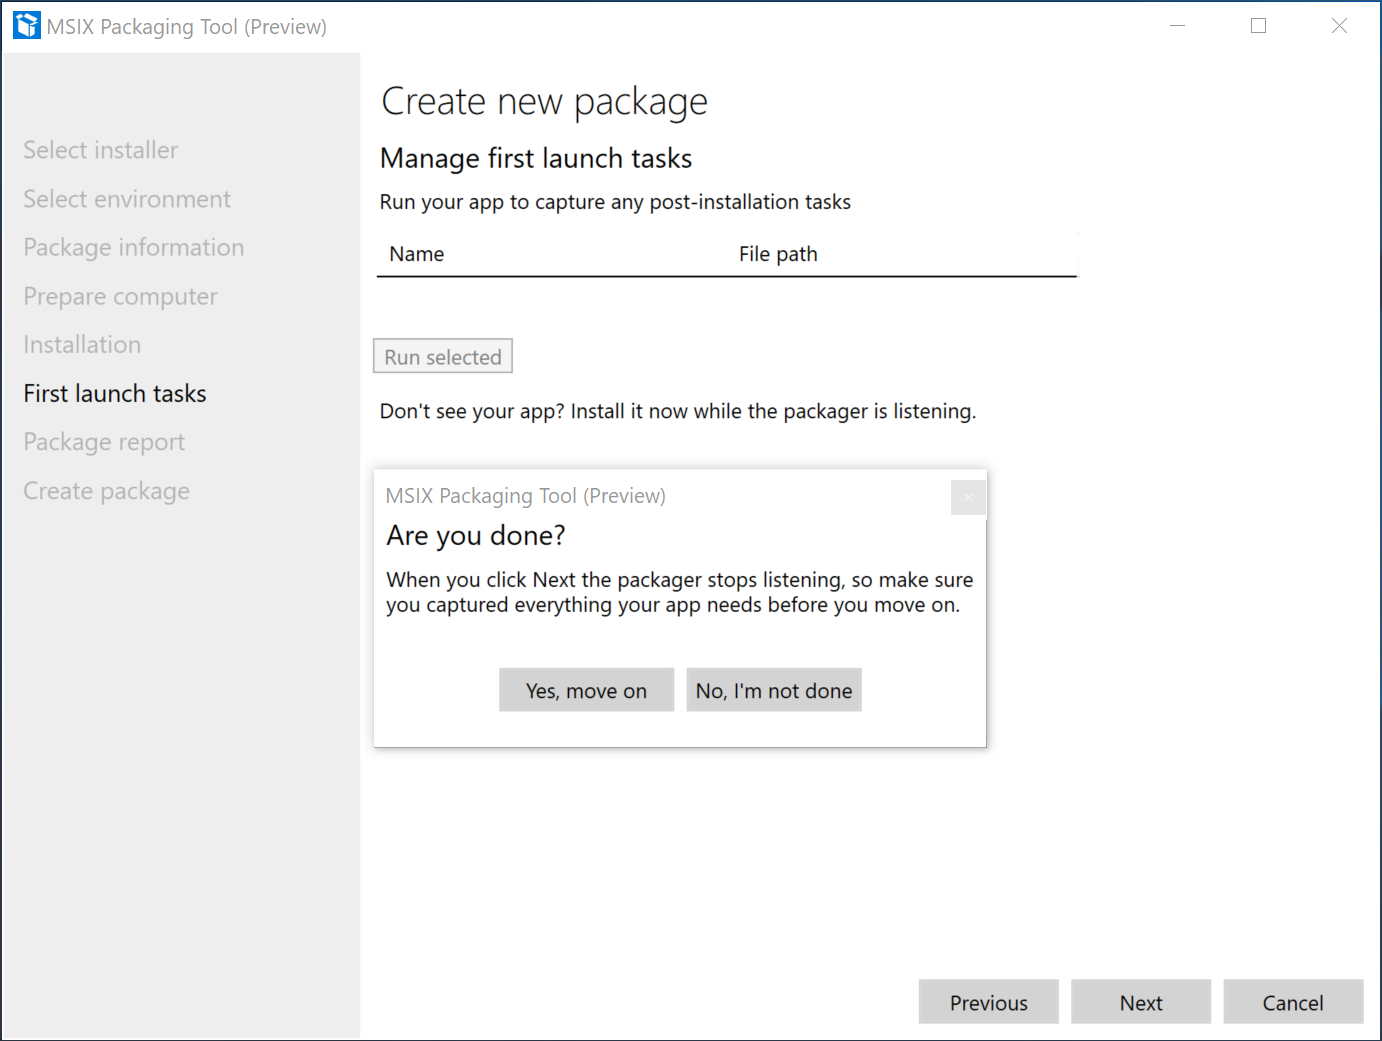Click the window title text in title bar
The image size is (1382, 1041).
point(187,27)
